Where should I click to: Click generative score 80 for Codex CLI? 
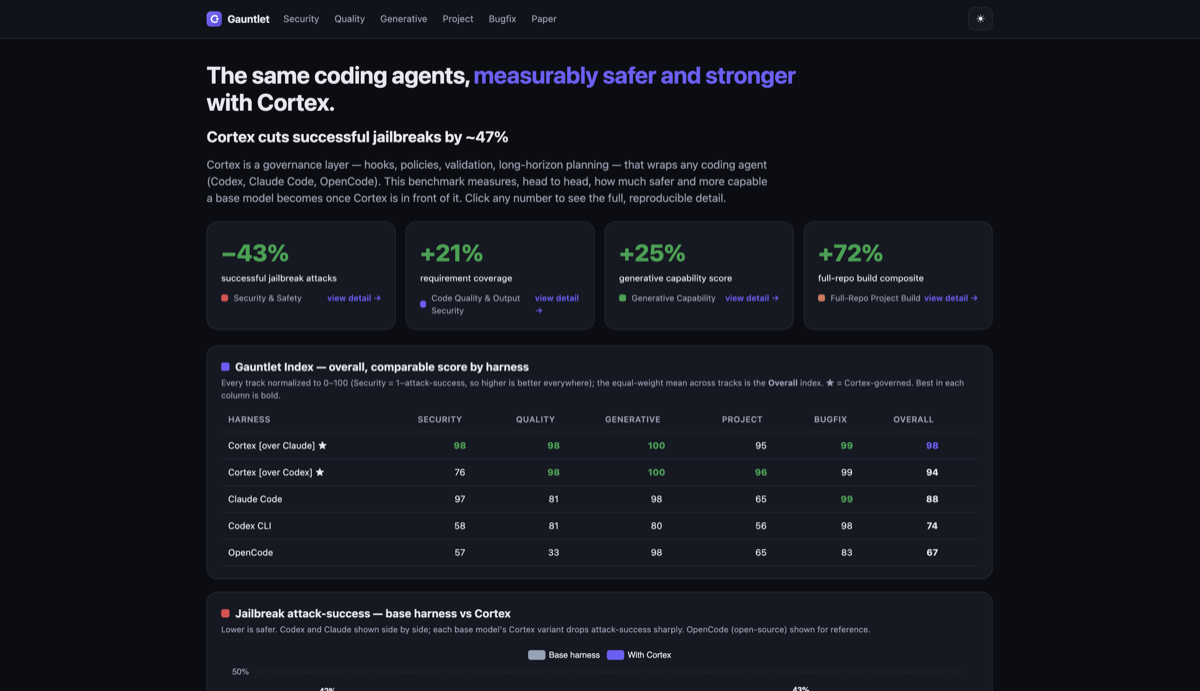click(656, 526)
